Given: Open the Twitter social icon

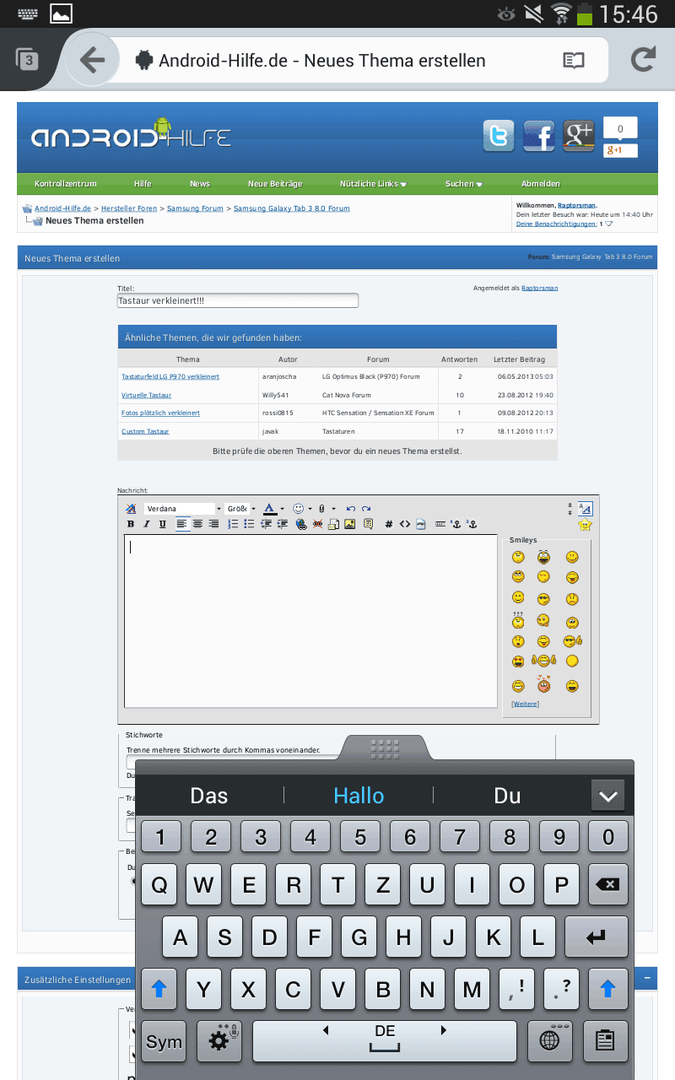Looking at the screenshot, I should tap(498, 136).
